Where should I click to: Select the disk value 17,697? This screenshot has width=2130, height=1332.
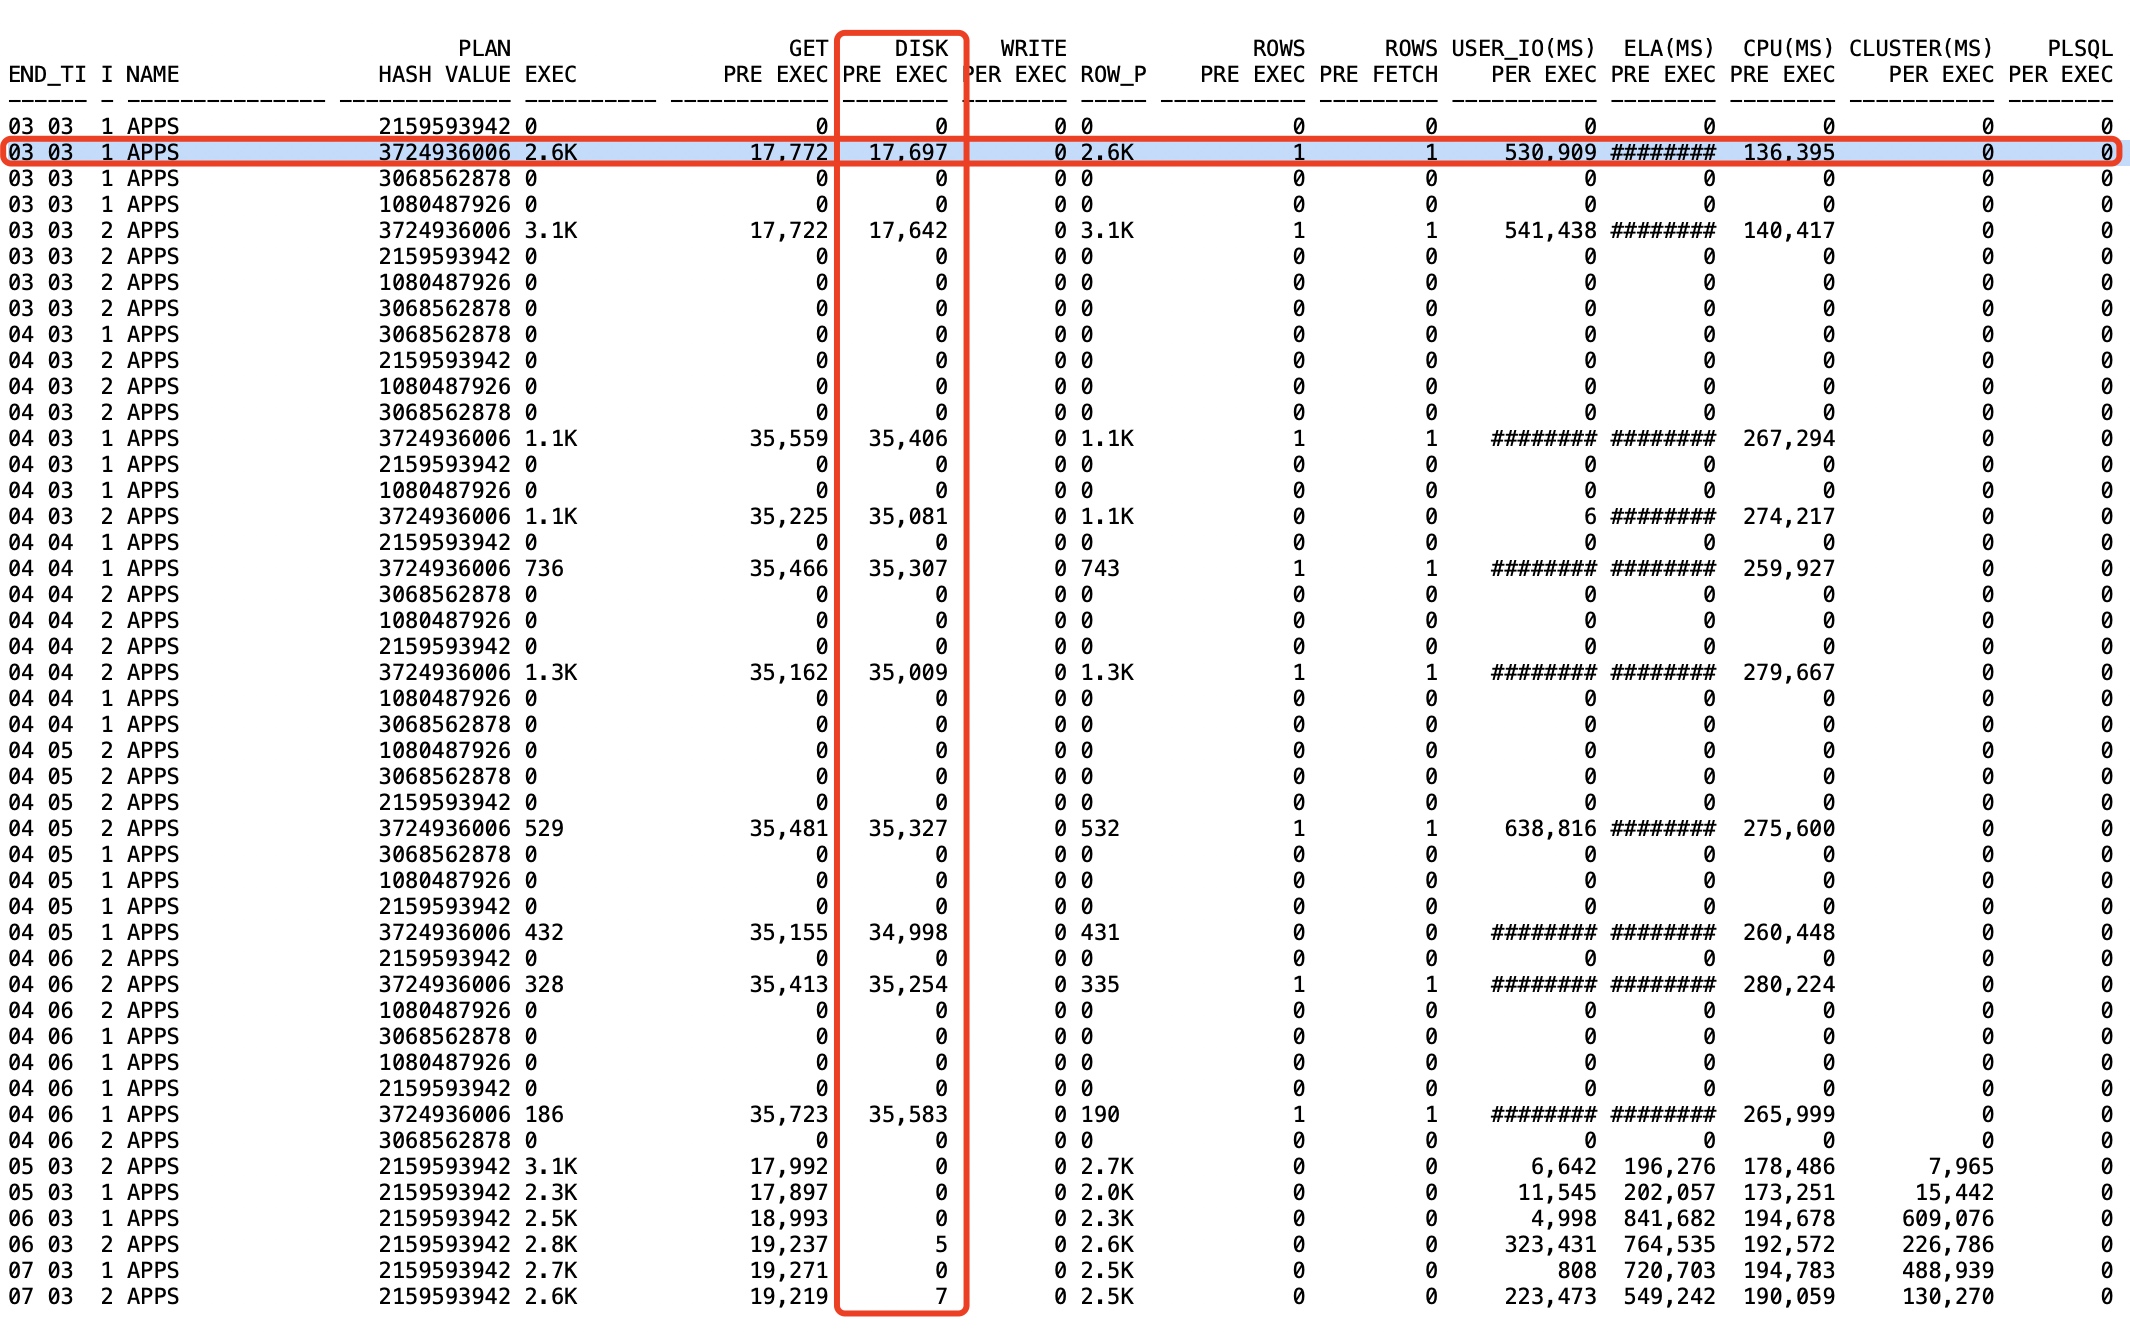908,153
